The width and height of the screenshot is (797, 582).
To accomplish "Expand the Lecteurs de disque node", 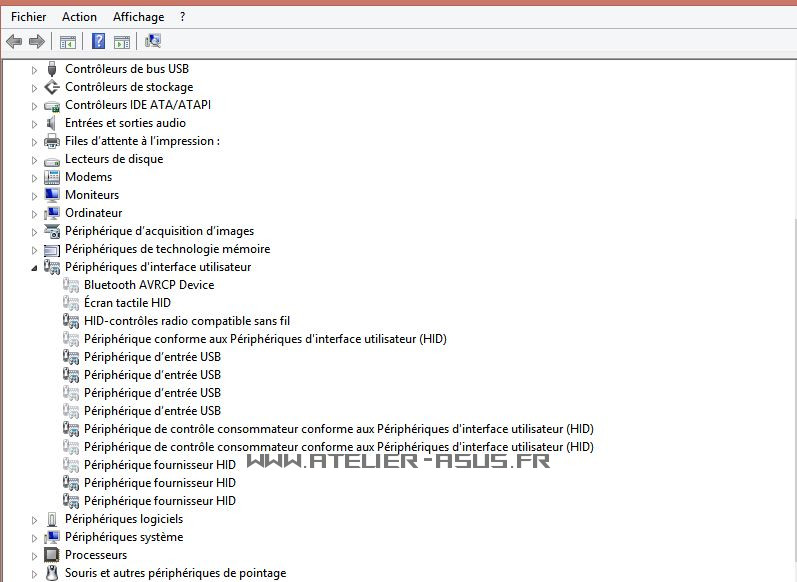I will [x=34, y=159].
